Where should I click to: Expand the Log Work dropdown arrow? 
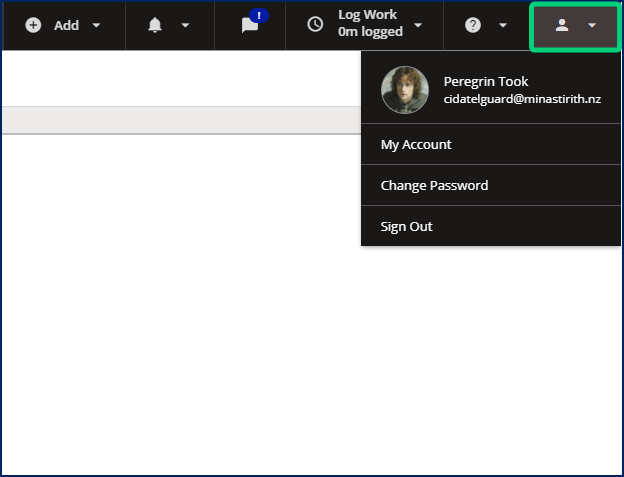417,25
